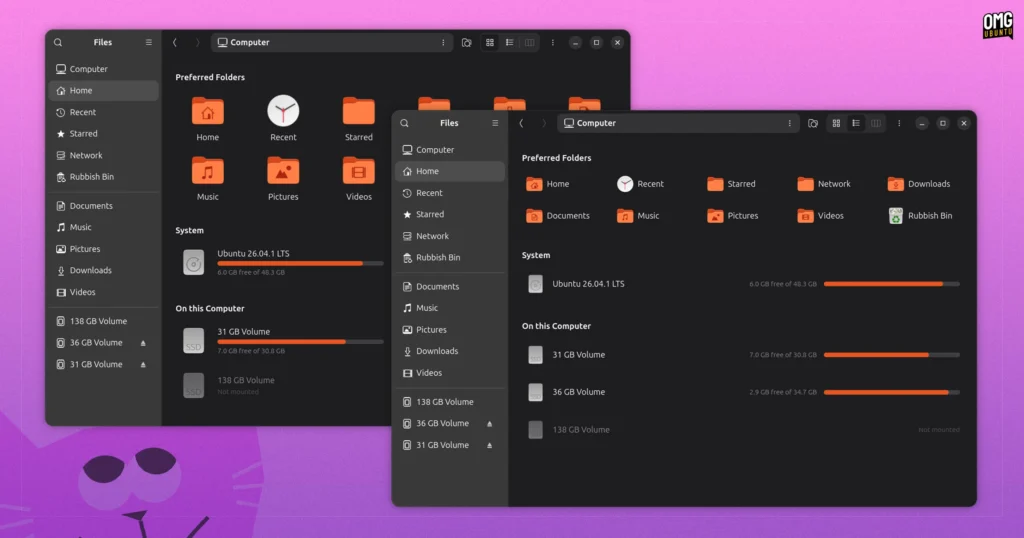The width and height of the screenshot is (1024, 538).
Task: Open Downloads in the front window's Preferred Folders
Action: coord(918,184)
